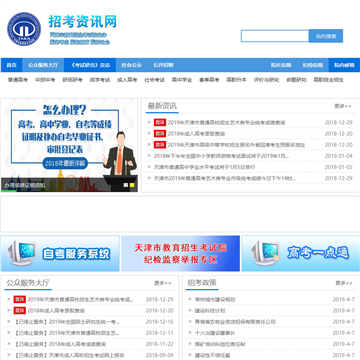The width and height of the screenshot is (360, 360).
Task: Open the 院长信箱 navigation item
Action: coord(281,65)
